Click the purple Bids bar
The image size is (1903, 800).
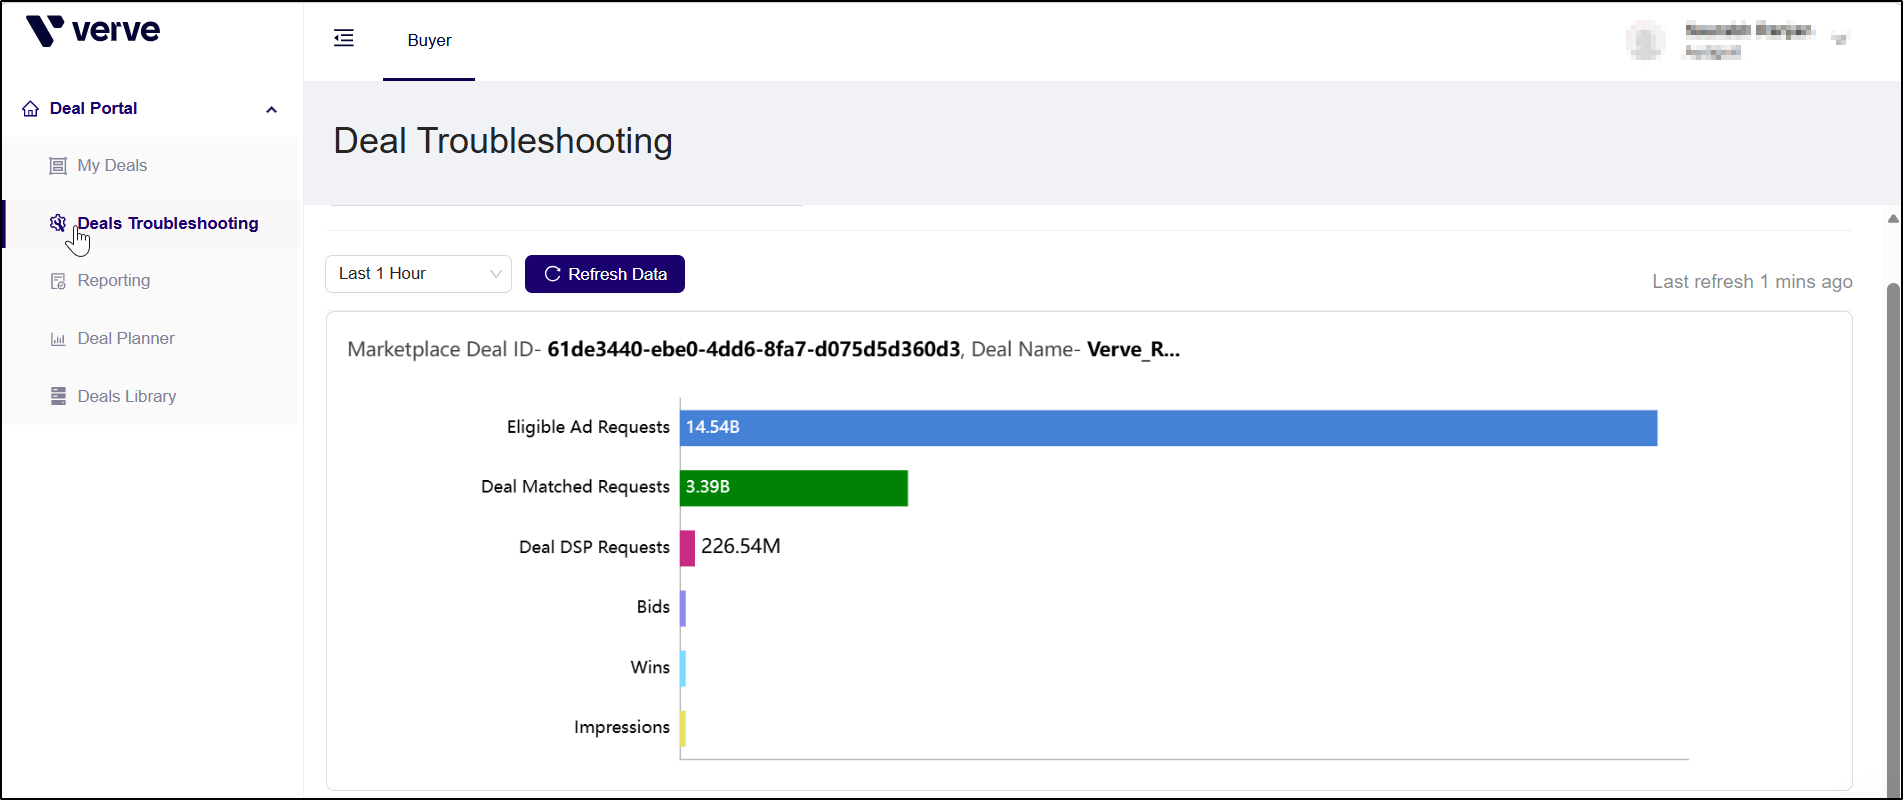click(683, 608)
